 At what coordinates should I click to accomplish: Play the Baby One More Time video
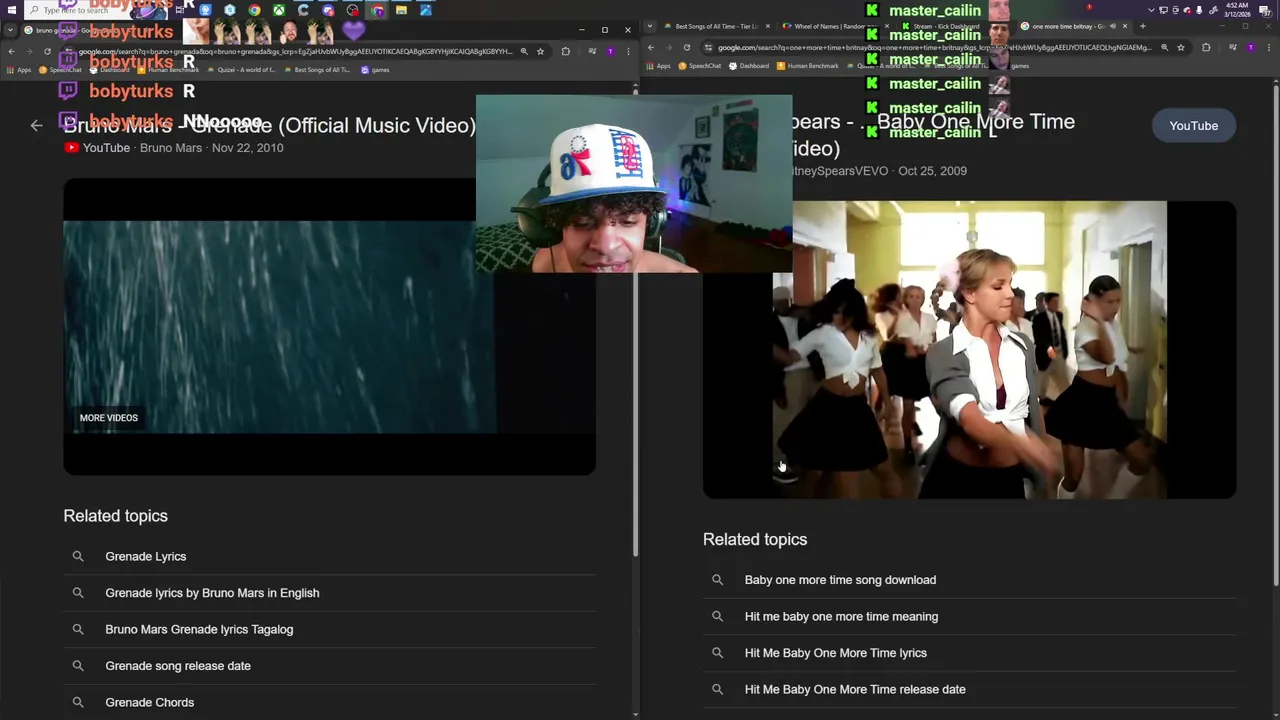(969, 350)
